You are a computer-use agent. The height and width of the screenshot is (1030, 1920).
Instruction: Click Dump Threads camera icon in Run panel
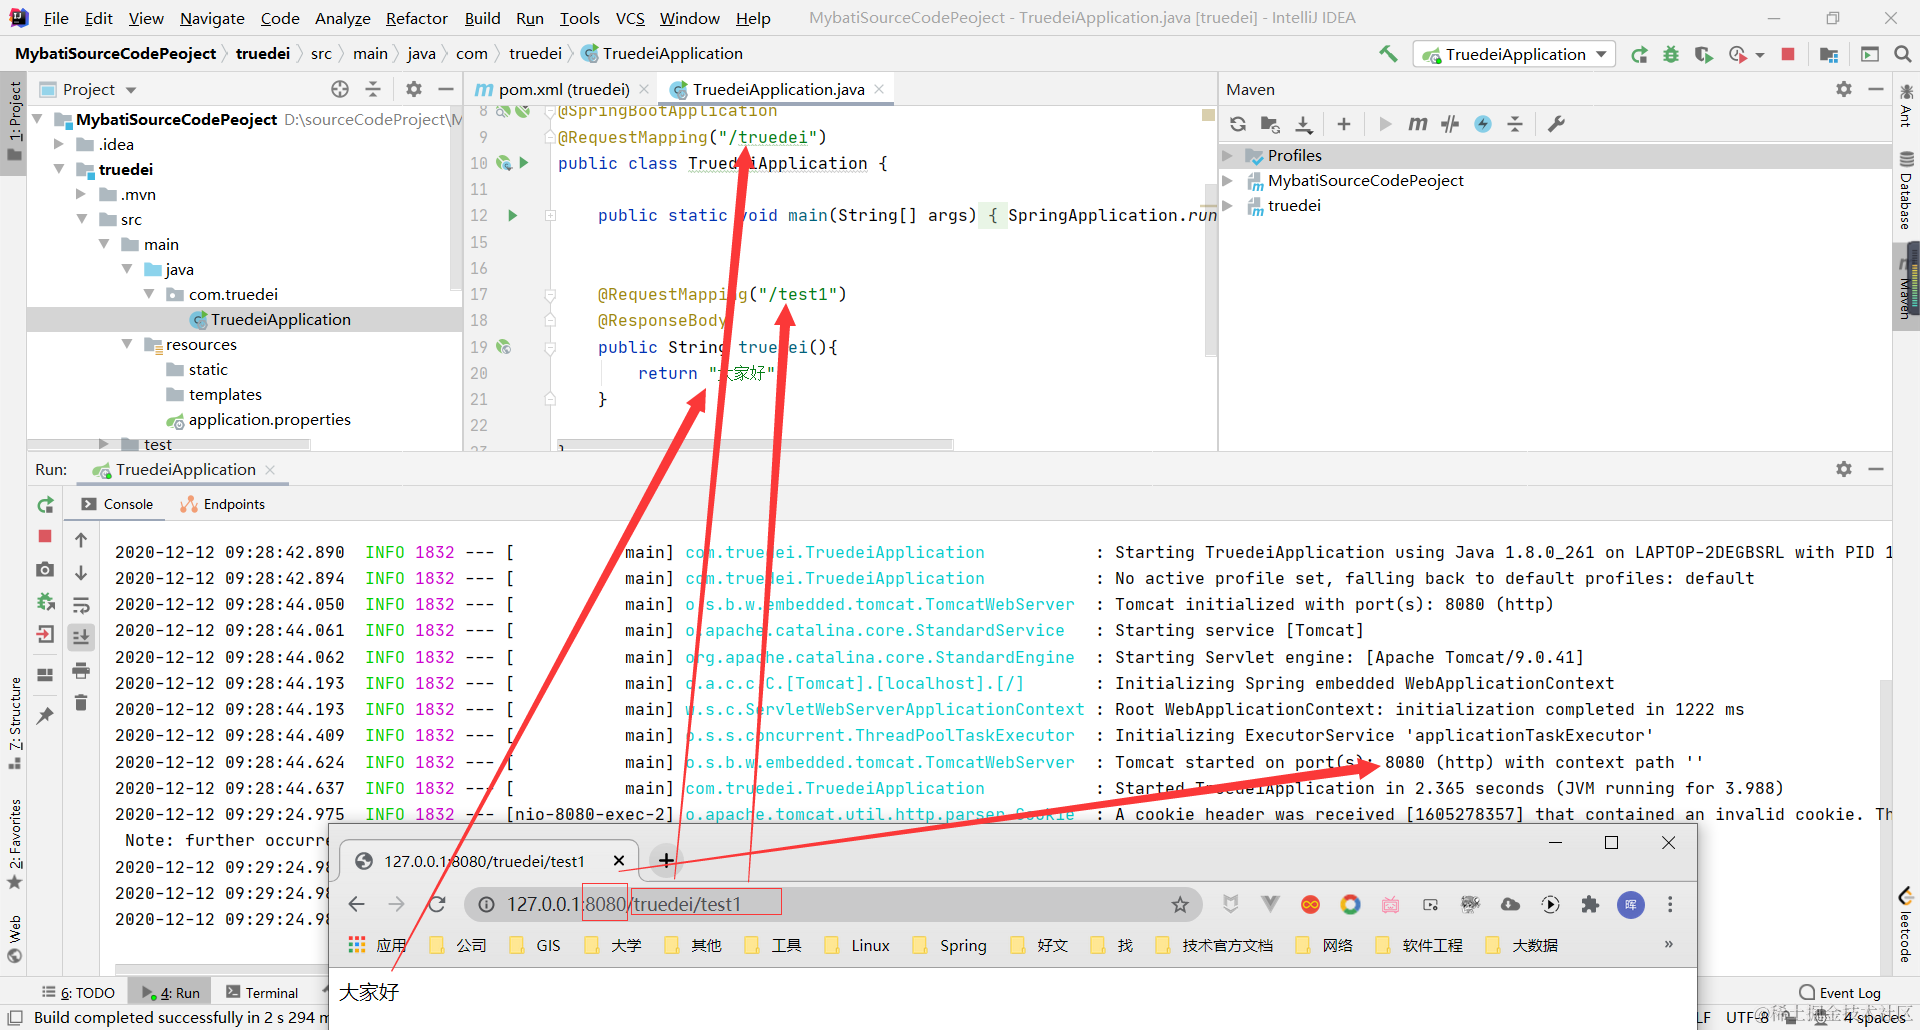click(45, 569)
